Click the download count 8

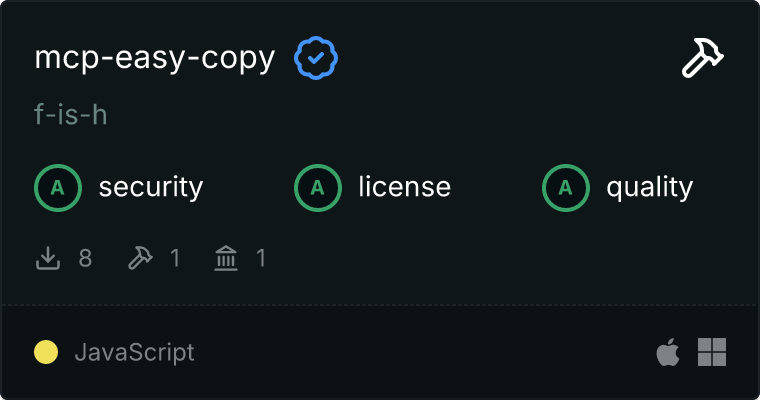click(85, 258)
